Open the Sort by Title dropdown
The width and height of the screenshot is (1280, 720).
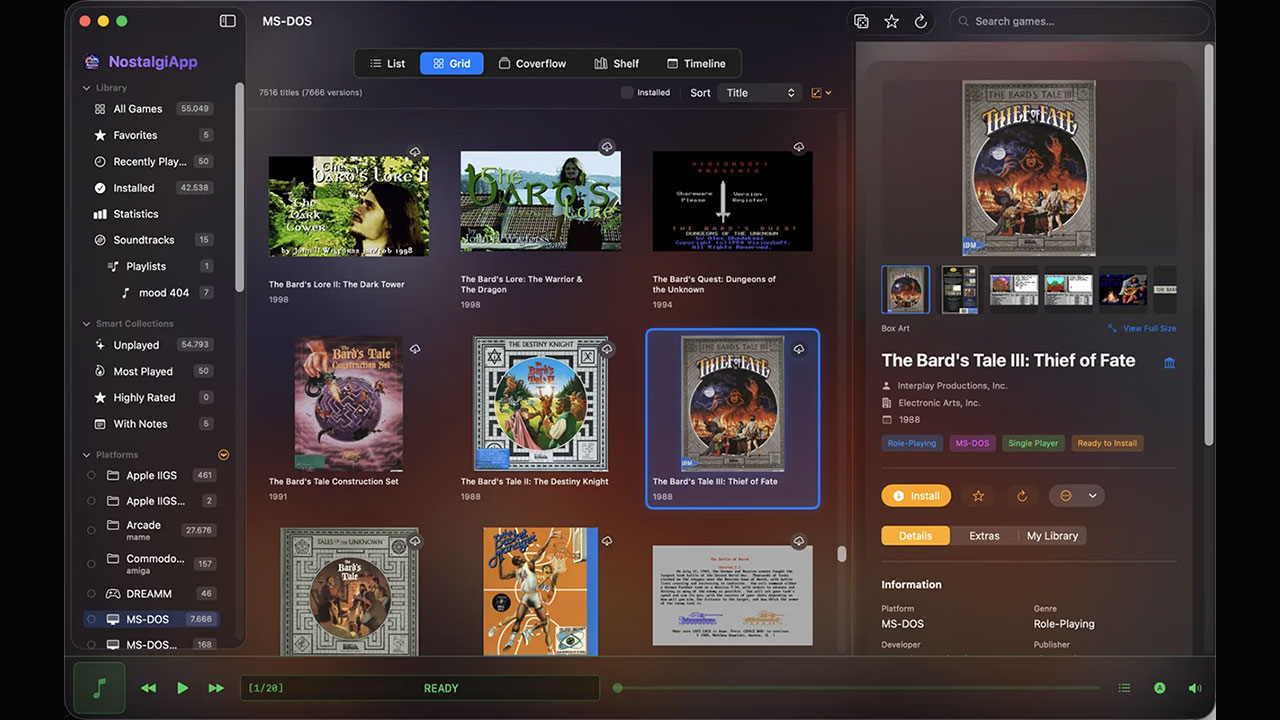coord(760,93)
